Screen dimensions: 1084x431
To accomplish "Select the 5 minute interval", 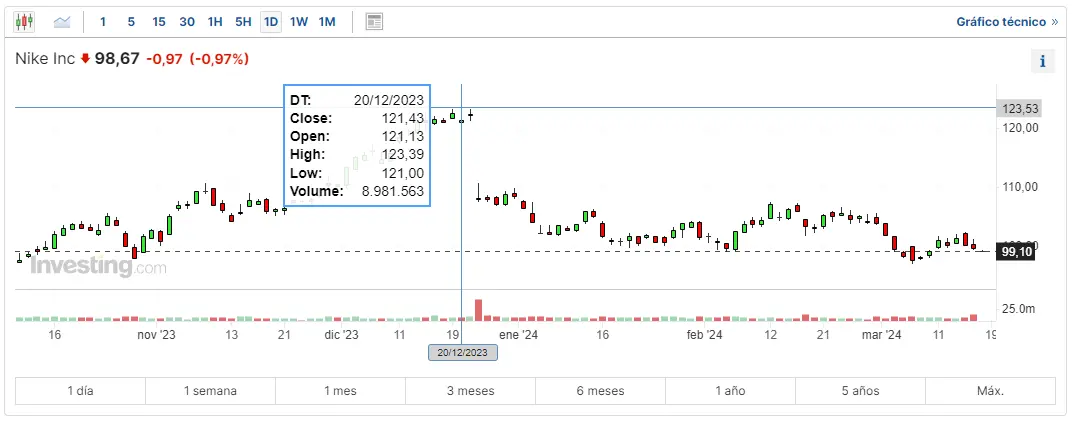I will click(131, 21).
